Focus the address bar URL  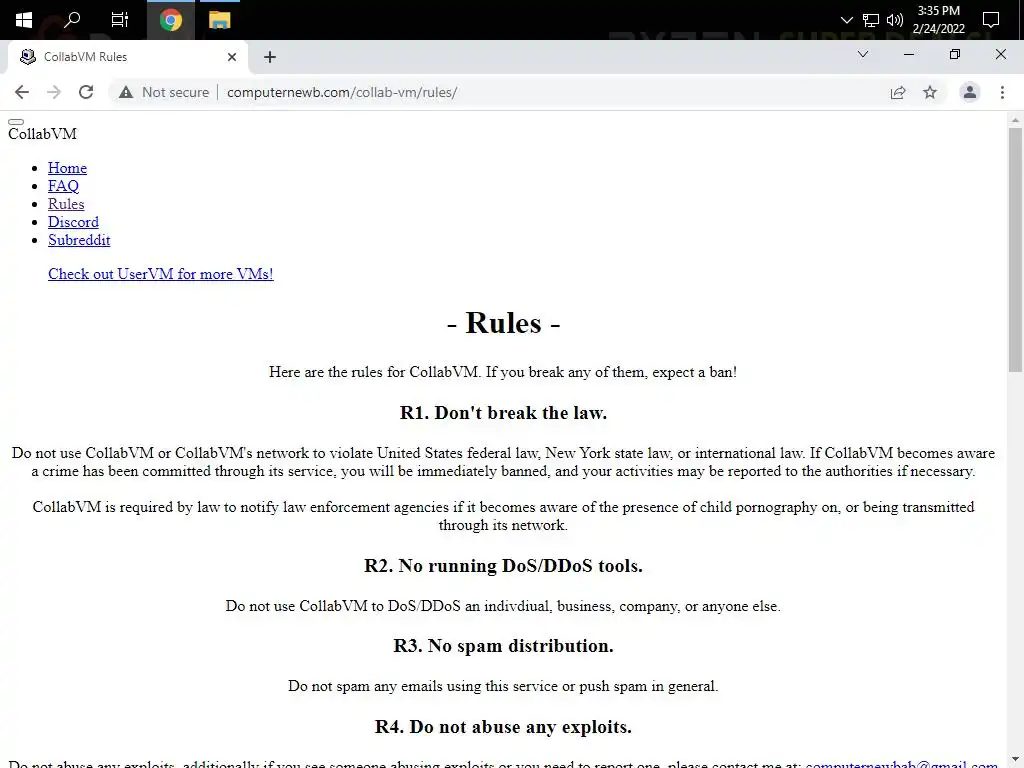pos(342,92)
